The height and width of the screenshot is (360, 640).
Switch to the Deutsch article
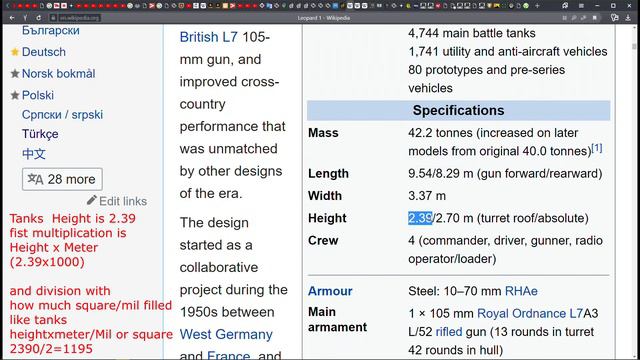[44, 52]
